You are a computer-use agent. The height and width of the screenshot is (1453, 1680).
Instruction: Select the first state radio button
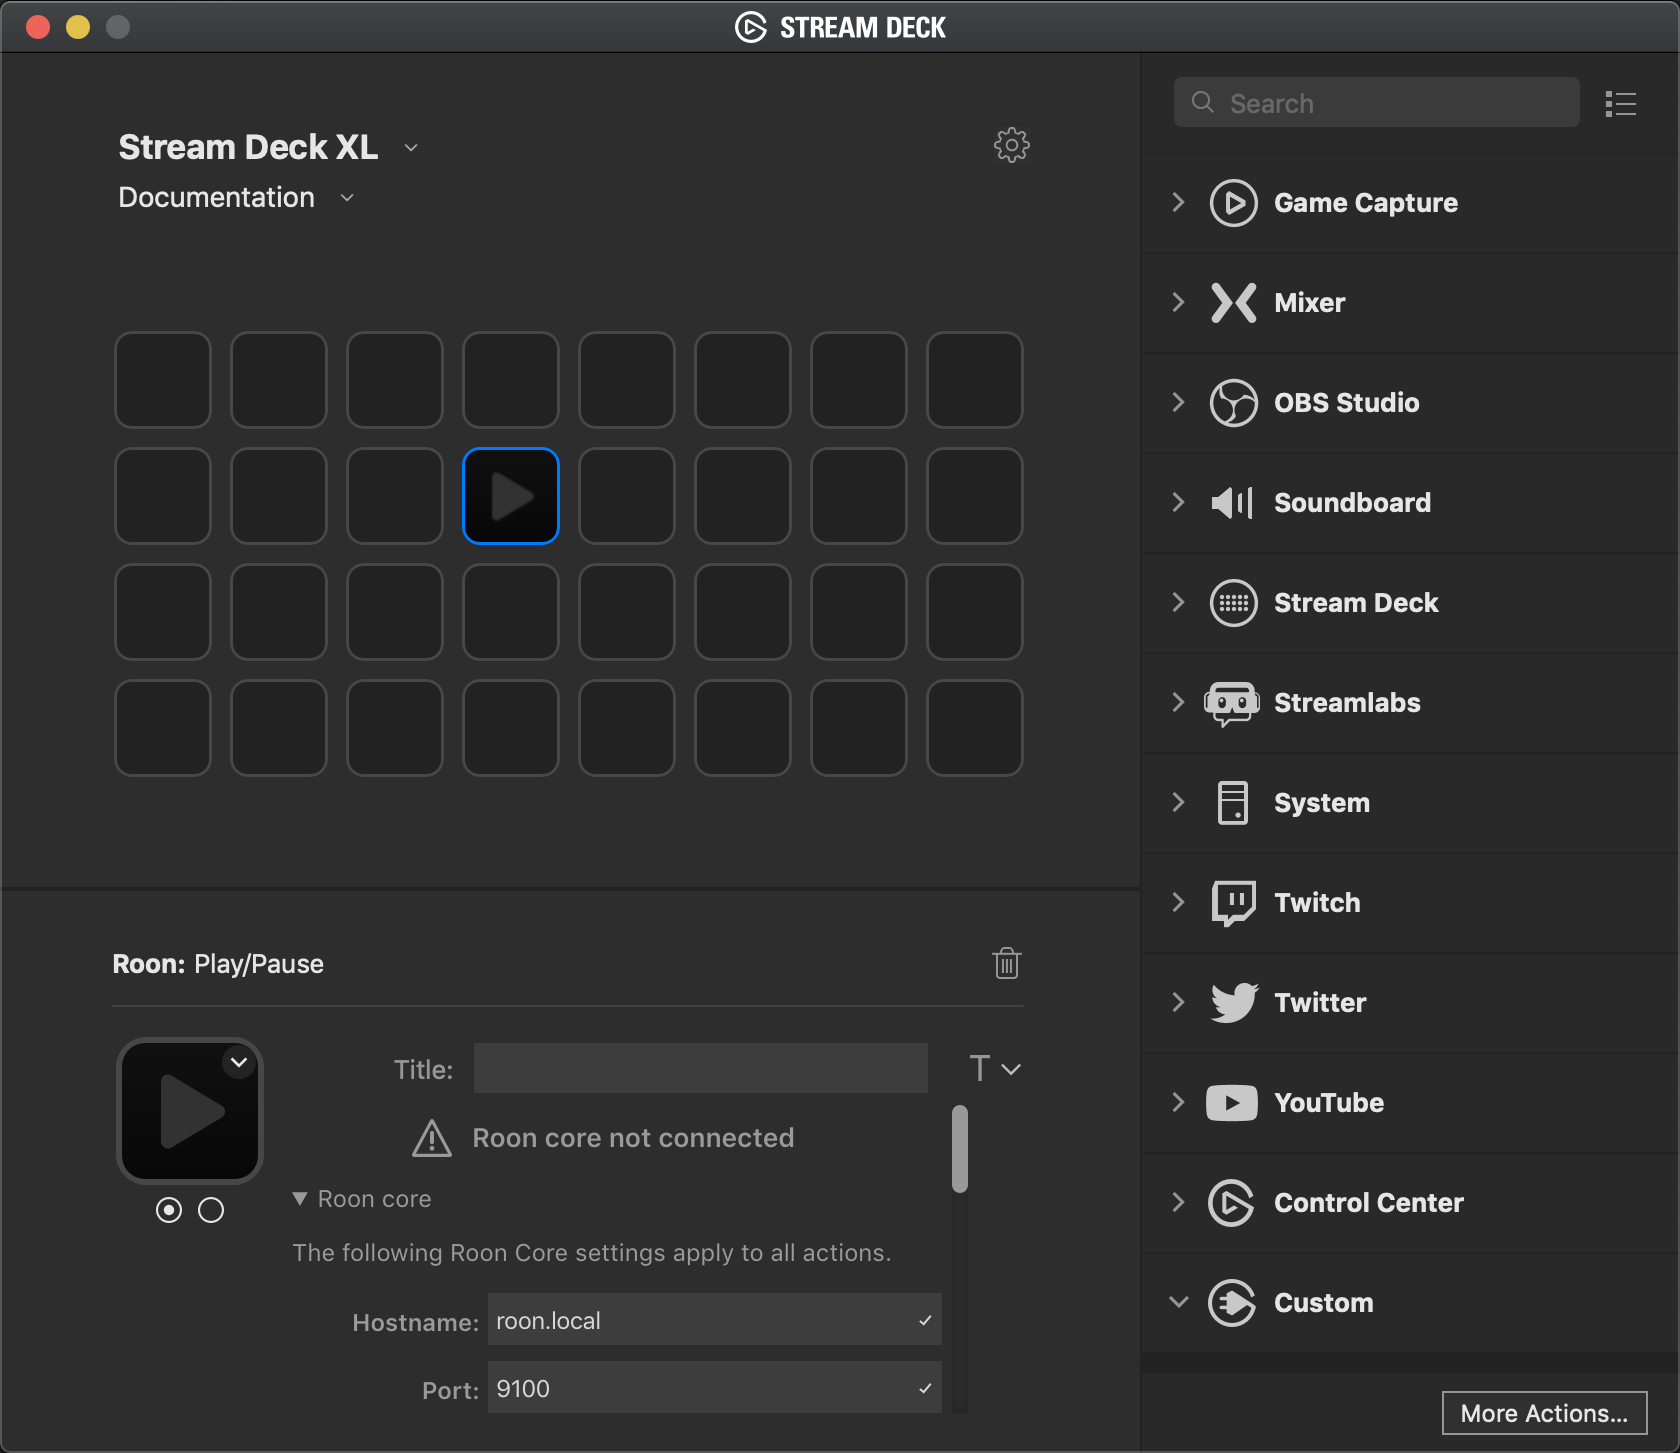click(169, 1210)
